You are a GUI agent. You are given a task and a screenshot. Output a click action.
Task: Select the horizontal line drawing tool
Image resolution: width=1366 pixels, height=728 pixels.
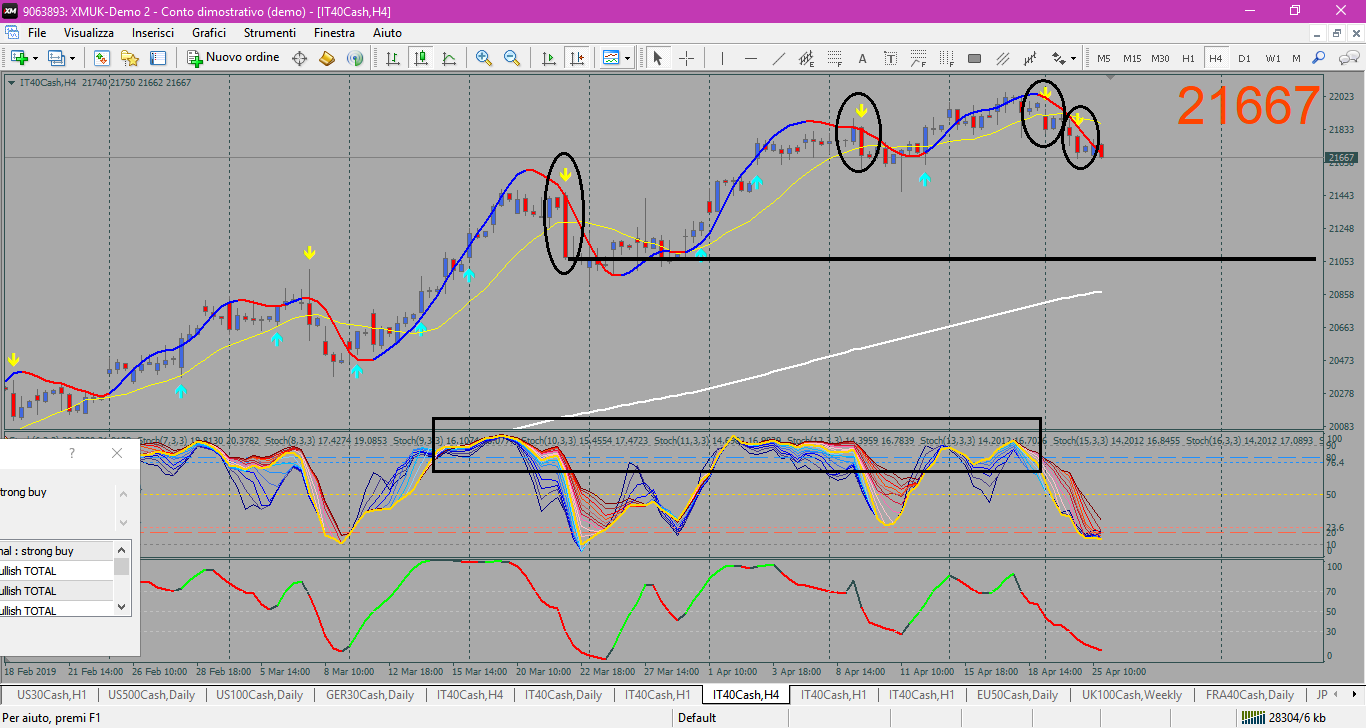click(x=750, y=58)
